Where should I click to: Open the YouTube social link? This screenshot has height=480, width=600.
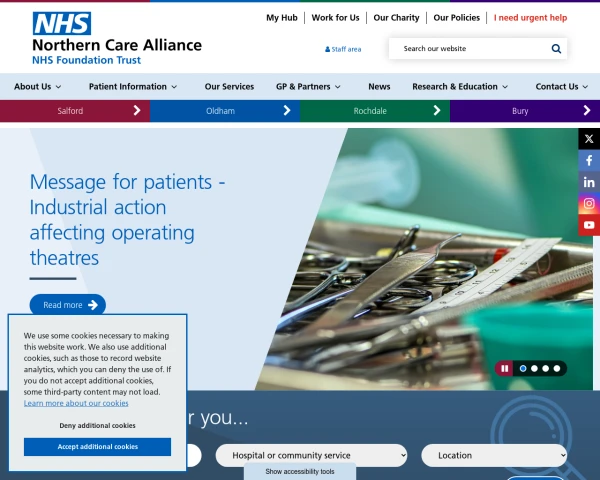click(x=589, y=225)
